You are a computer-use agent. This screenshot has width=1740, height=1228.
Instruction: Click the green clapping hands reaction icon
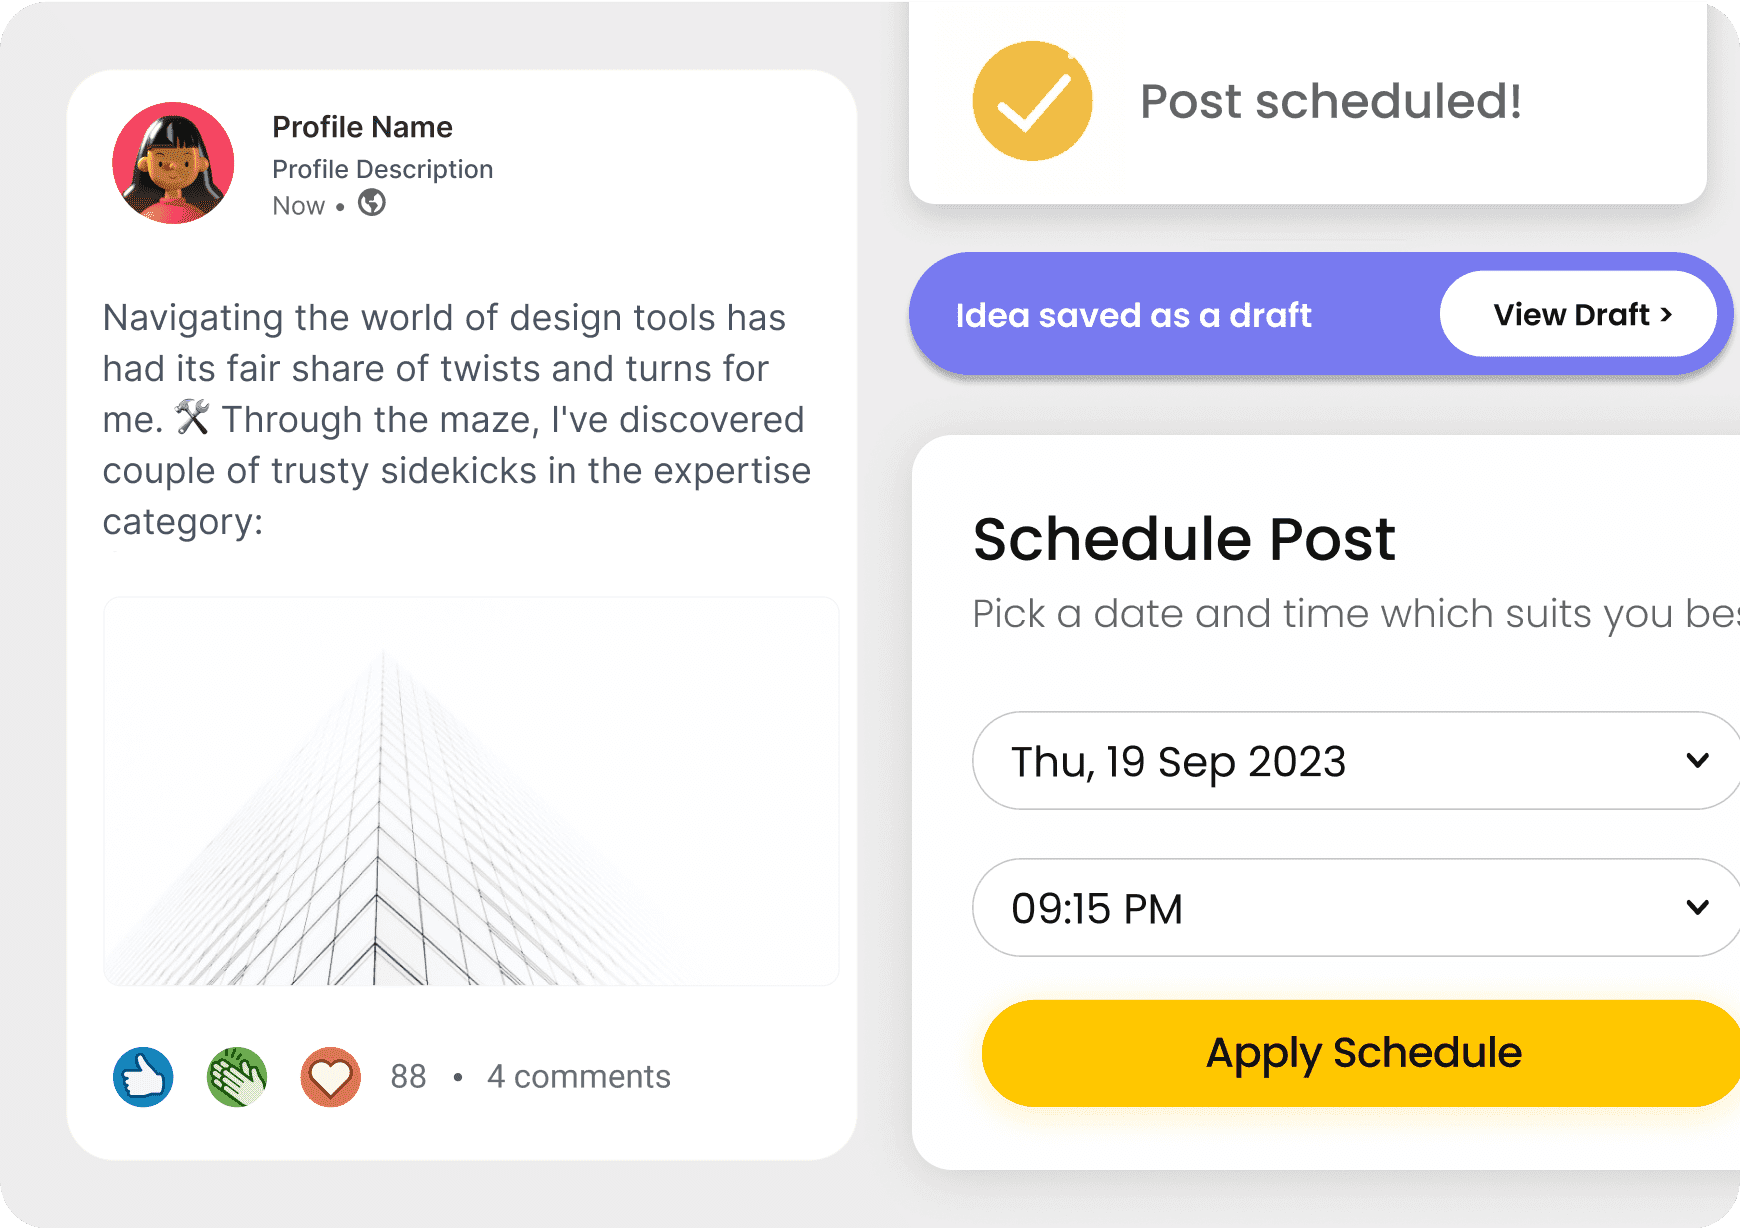coord(237,1077)
